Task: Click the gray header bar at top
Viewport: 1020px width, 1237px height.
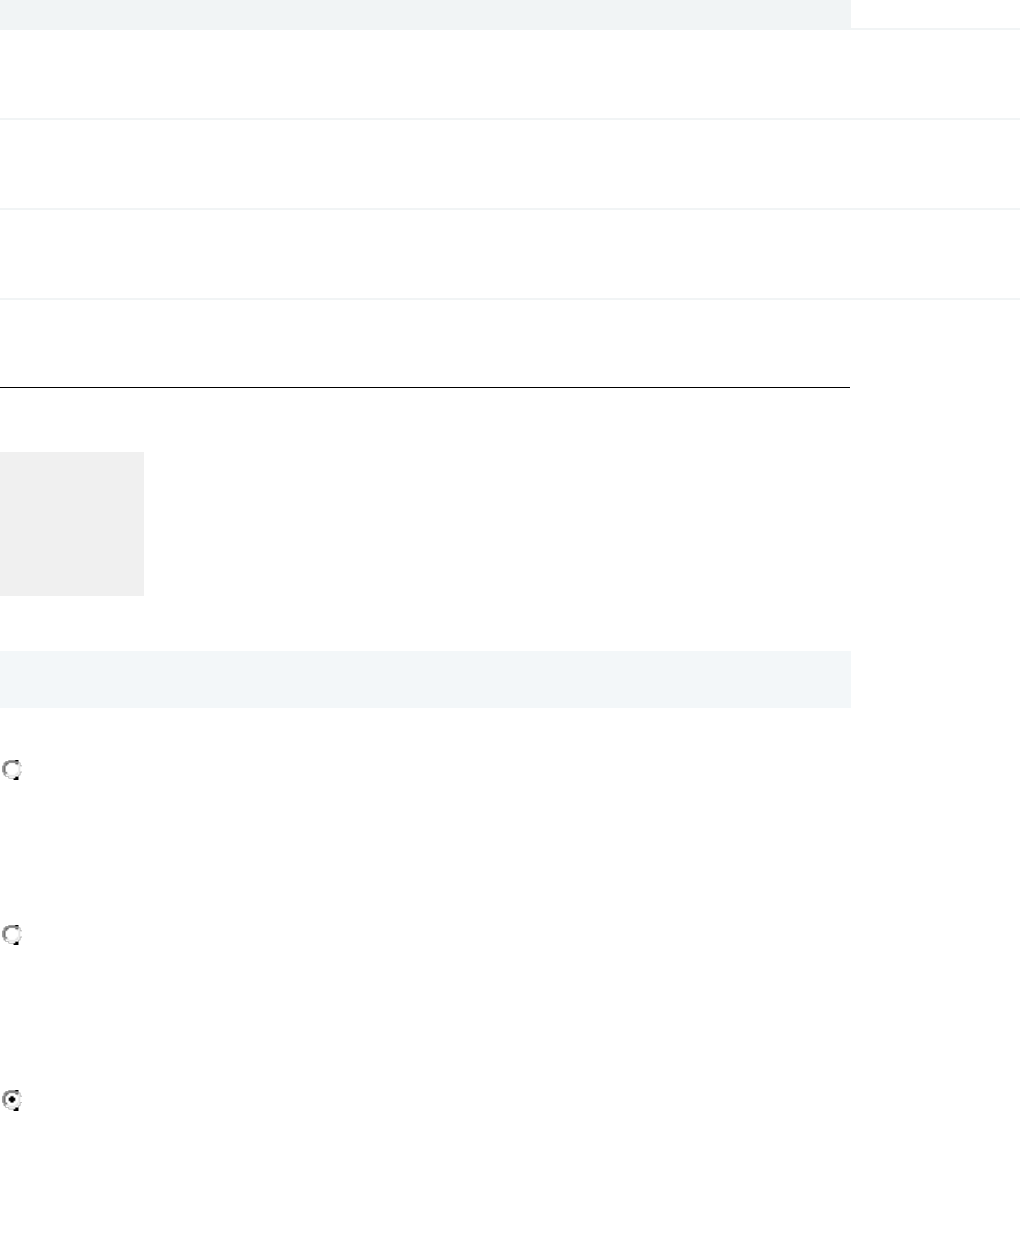Action: (425, 14)
